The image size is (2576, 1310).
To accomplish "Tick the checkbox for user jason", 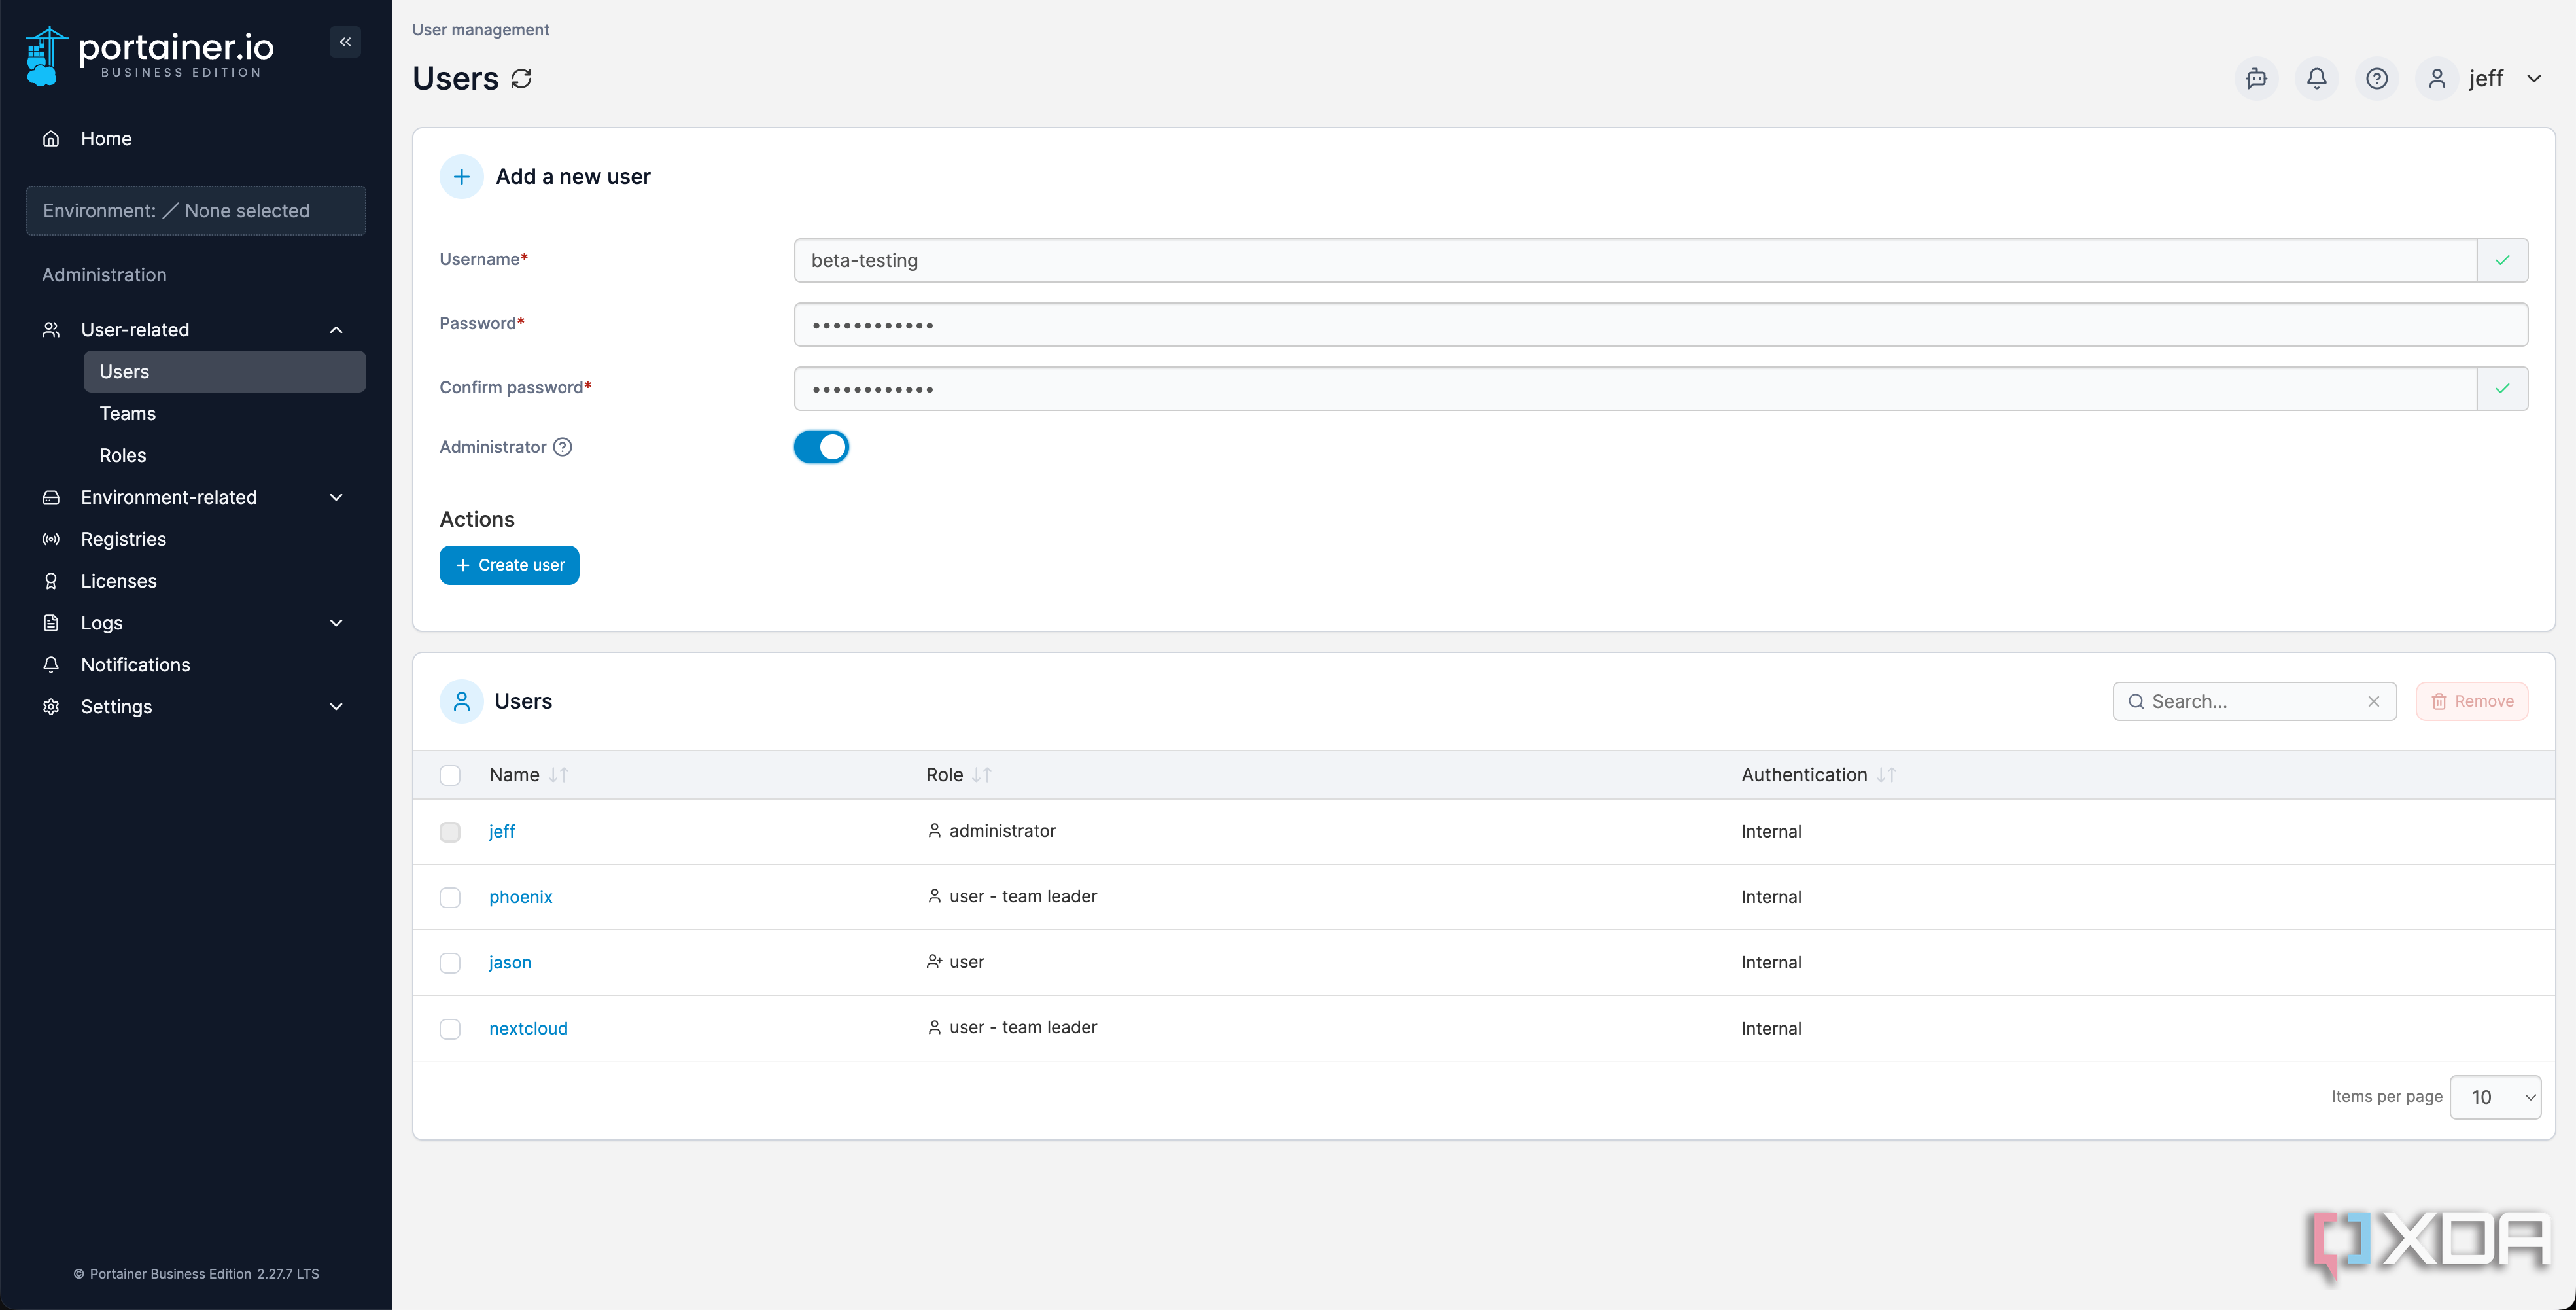I will 450,964.
